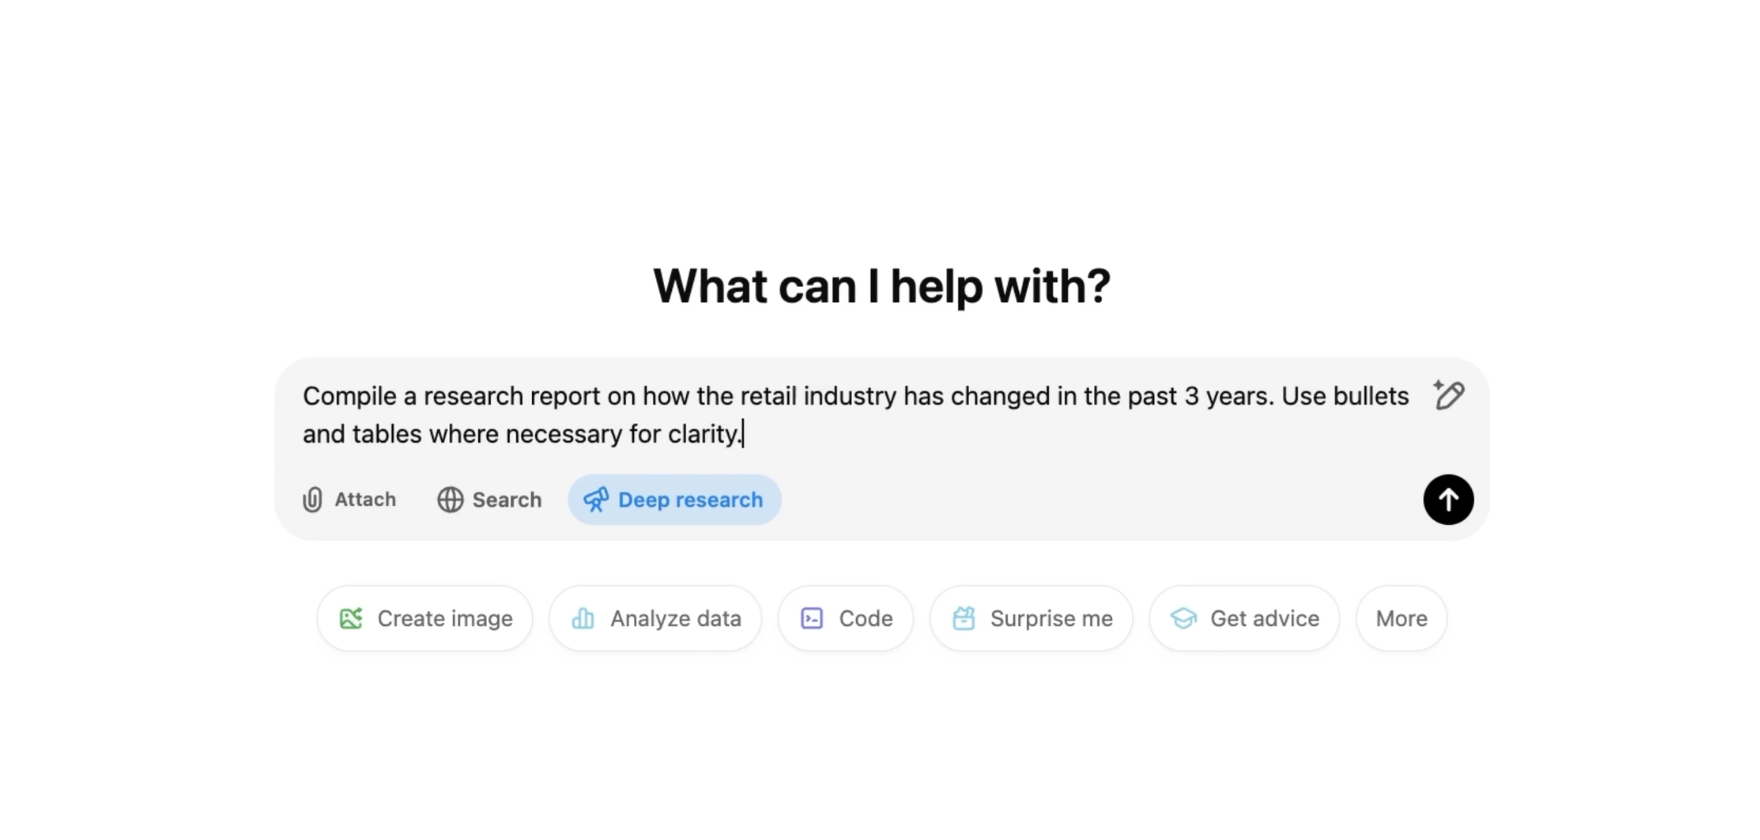The image size is (1760, 840).
Task: Choose the Get advice suggestion
Action: coord(1244,619)
